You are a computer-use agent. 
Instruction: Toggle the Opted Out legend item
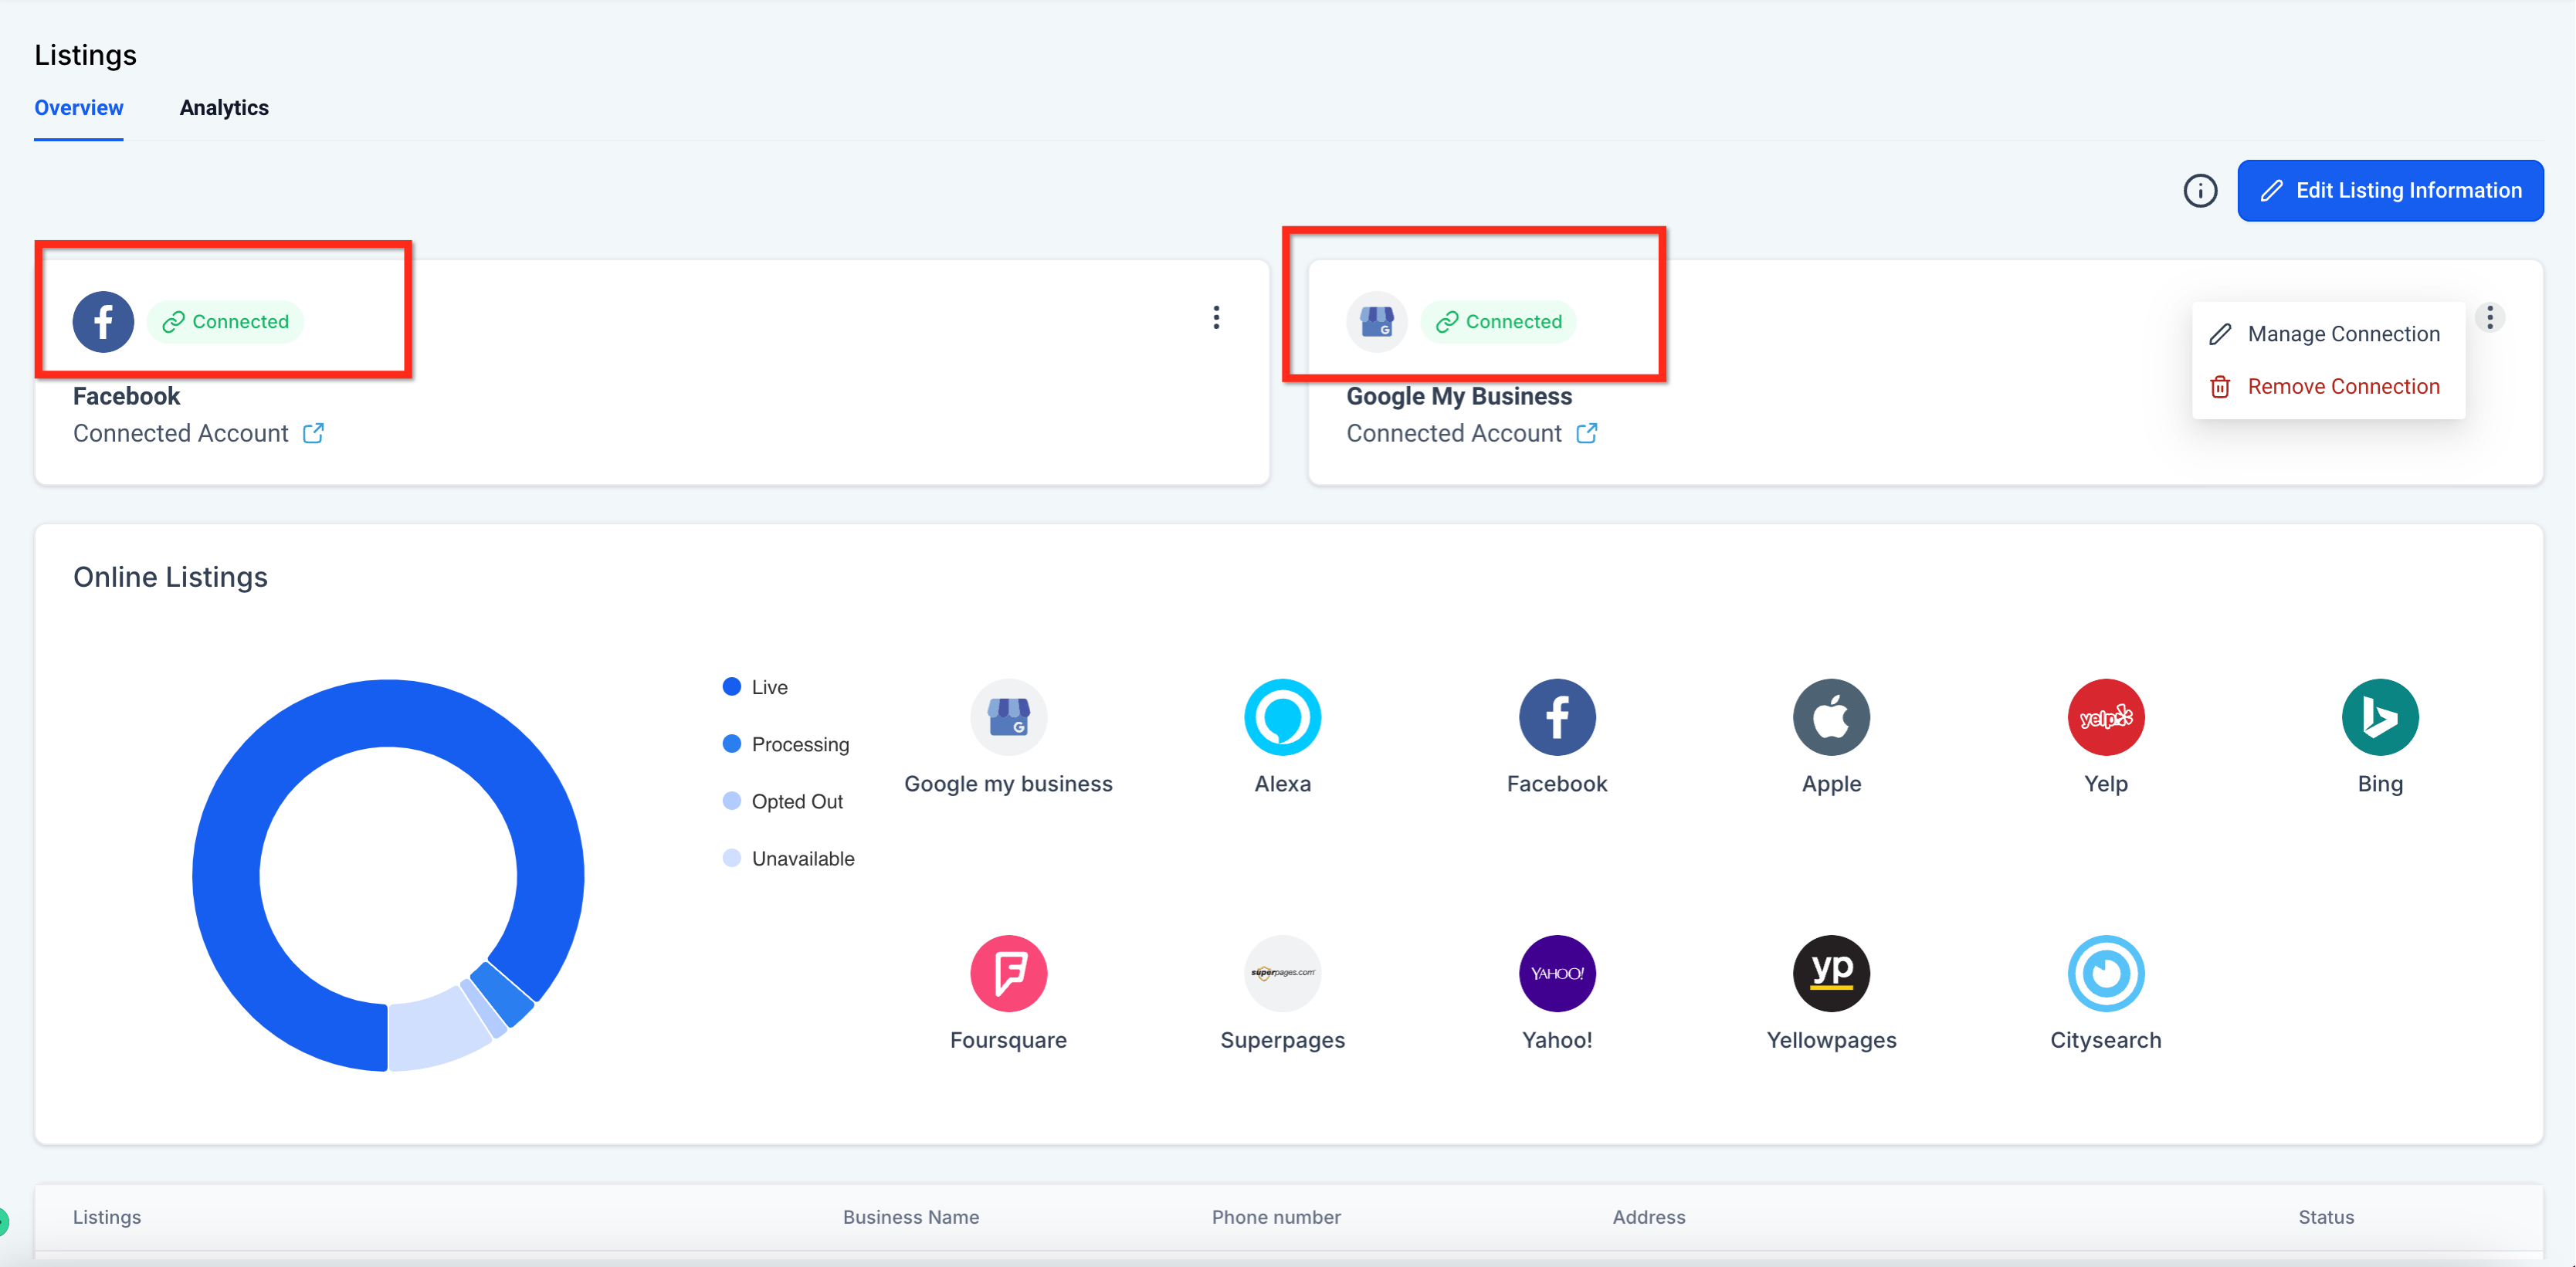tap(796, 801)
